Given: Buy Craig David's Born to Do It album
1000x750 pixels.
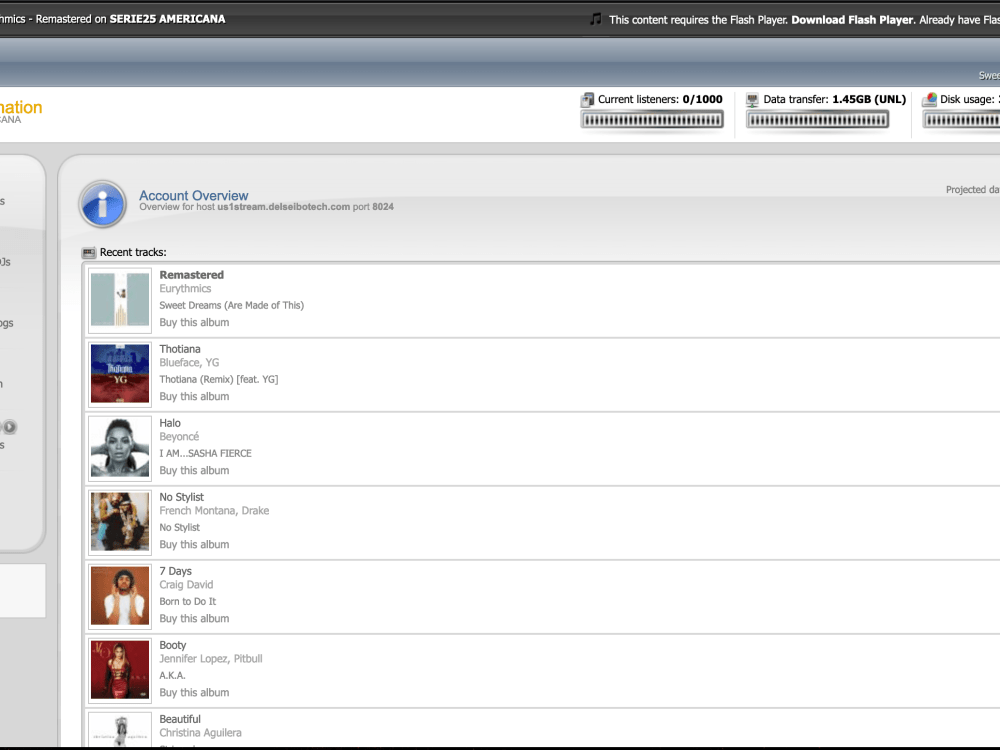Looking at the screenshot, I should pos(194,618).
